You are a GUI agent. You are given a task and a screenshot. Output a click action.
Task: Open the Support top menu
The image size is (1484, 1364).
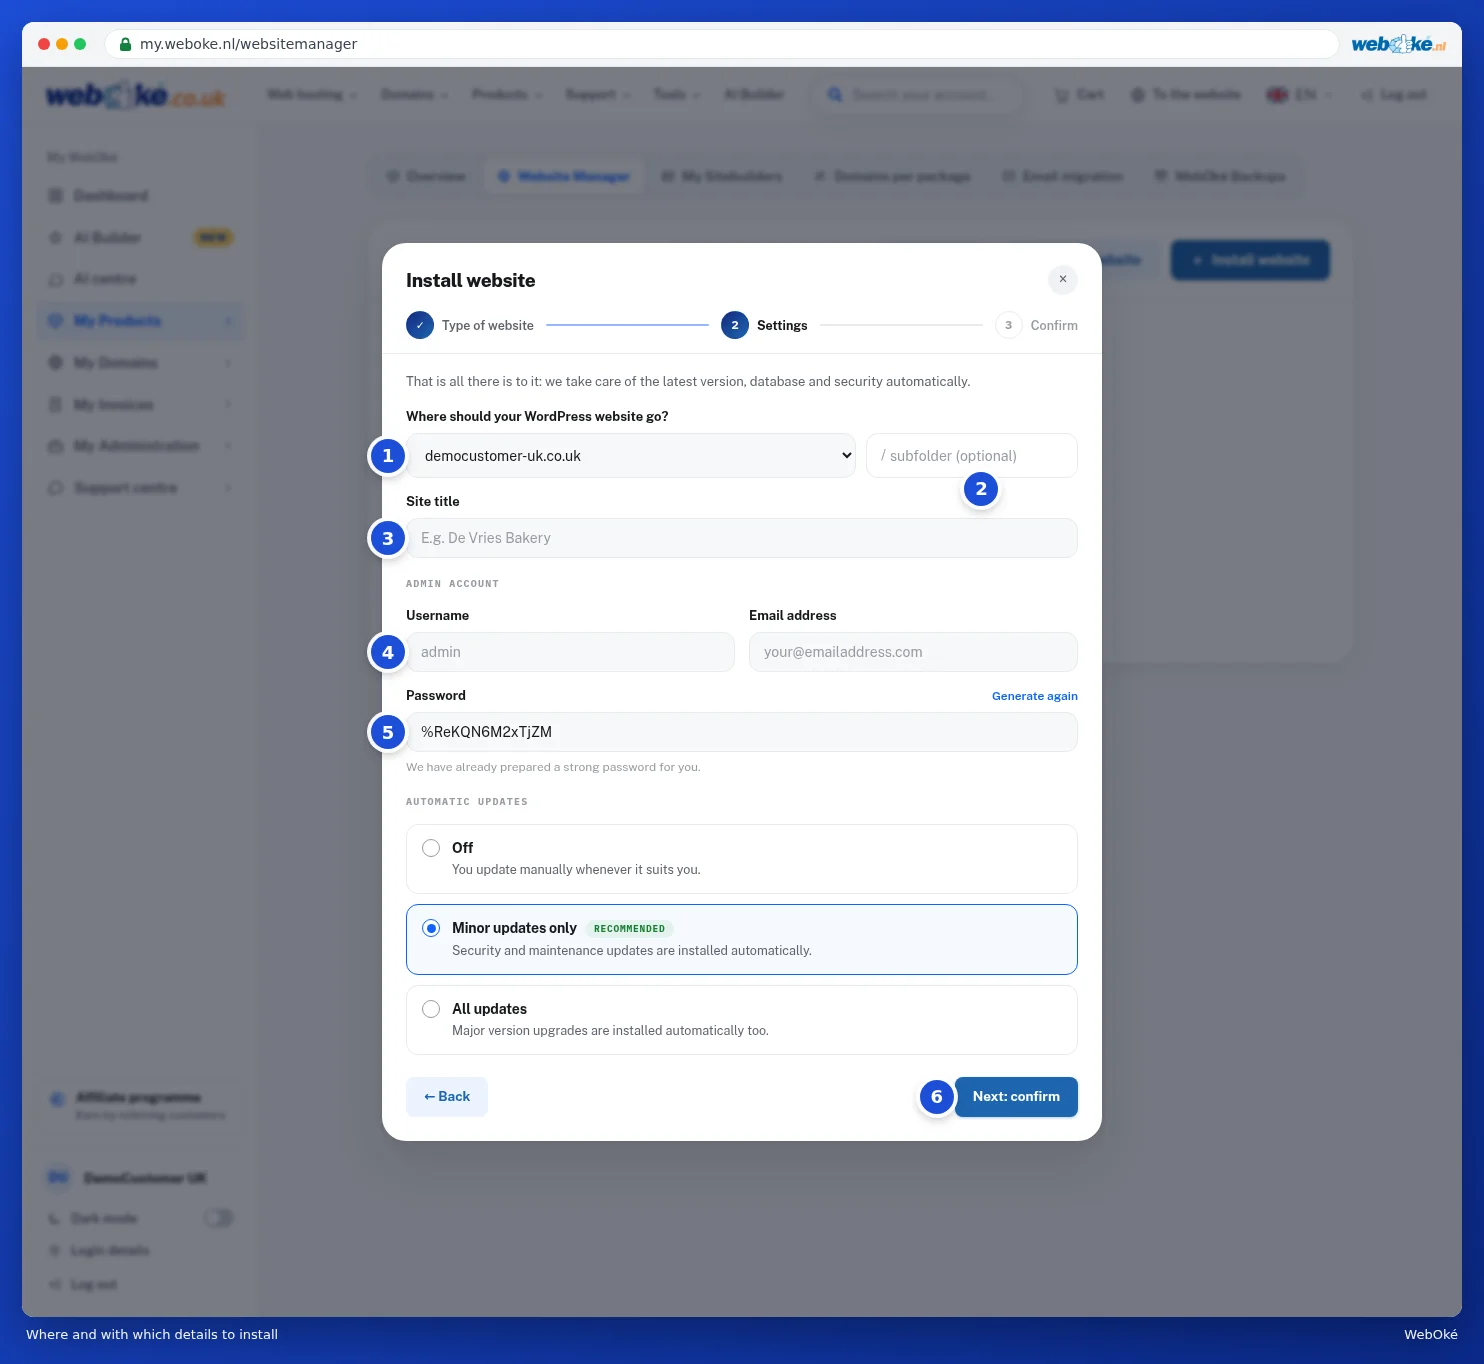(x=598, y=94)
